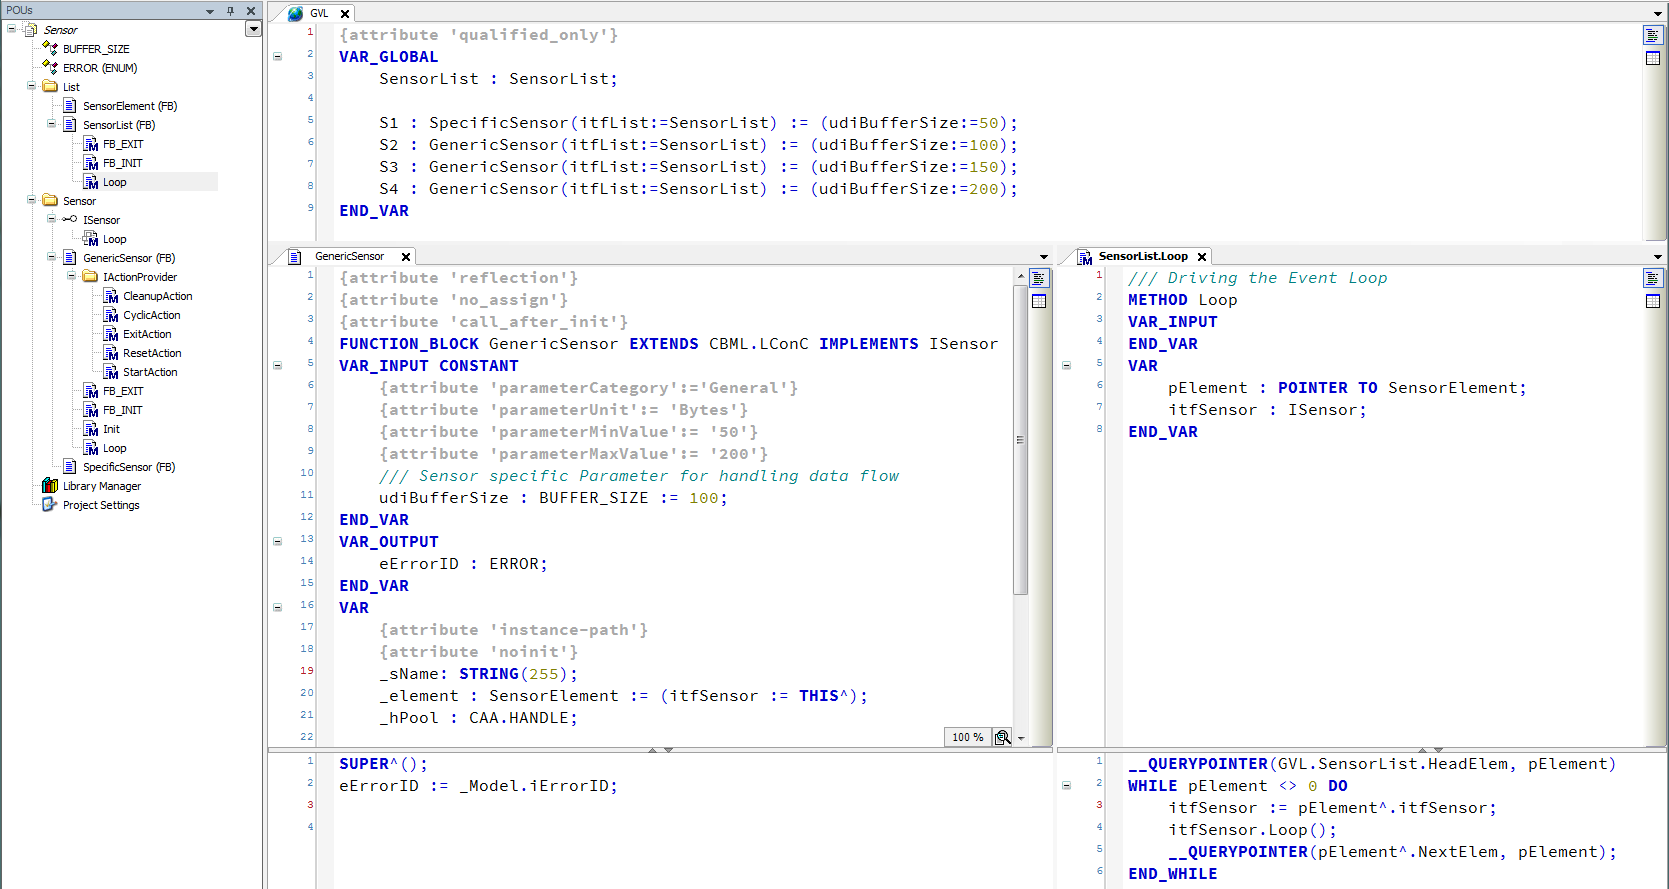Open the Sensor project dropdown in POUs panel

253,29
